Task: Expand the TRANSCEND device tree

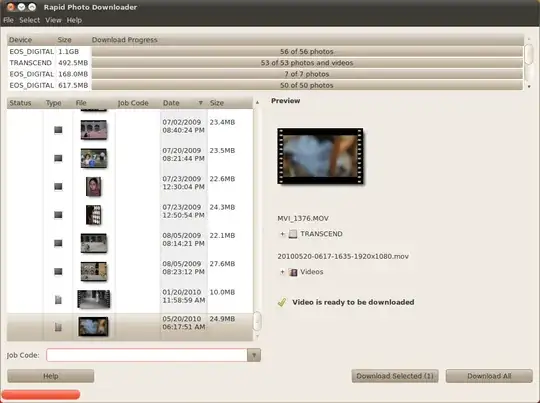Action: pyautogui.click(x=282, y=234)
